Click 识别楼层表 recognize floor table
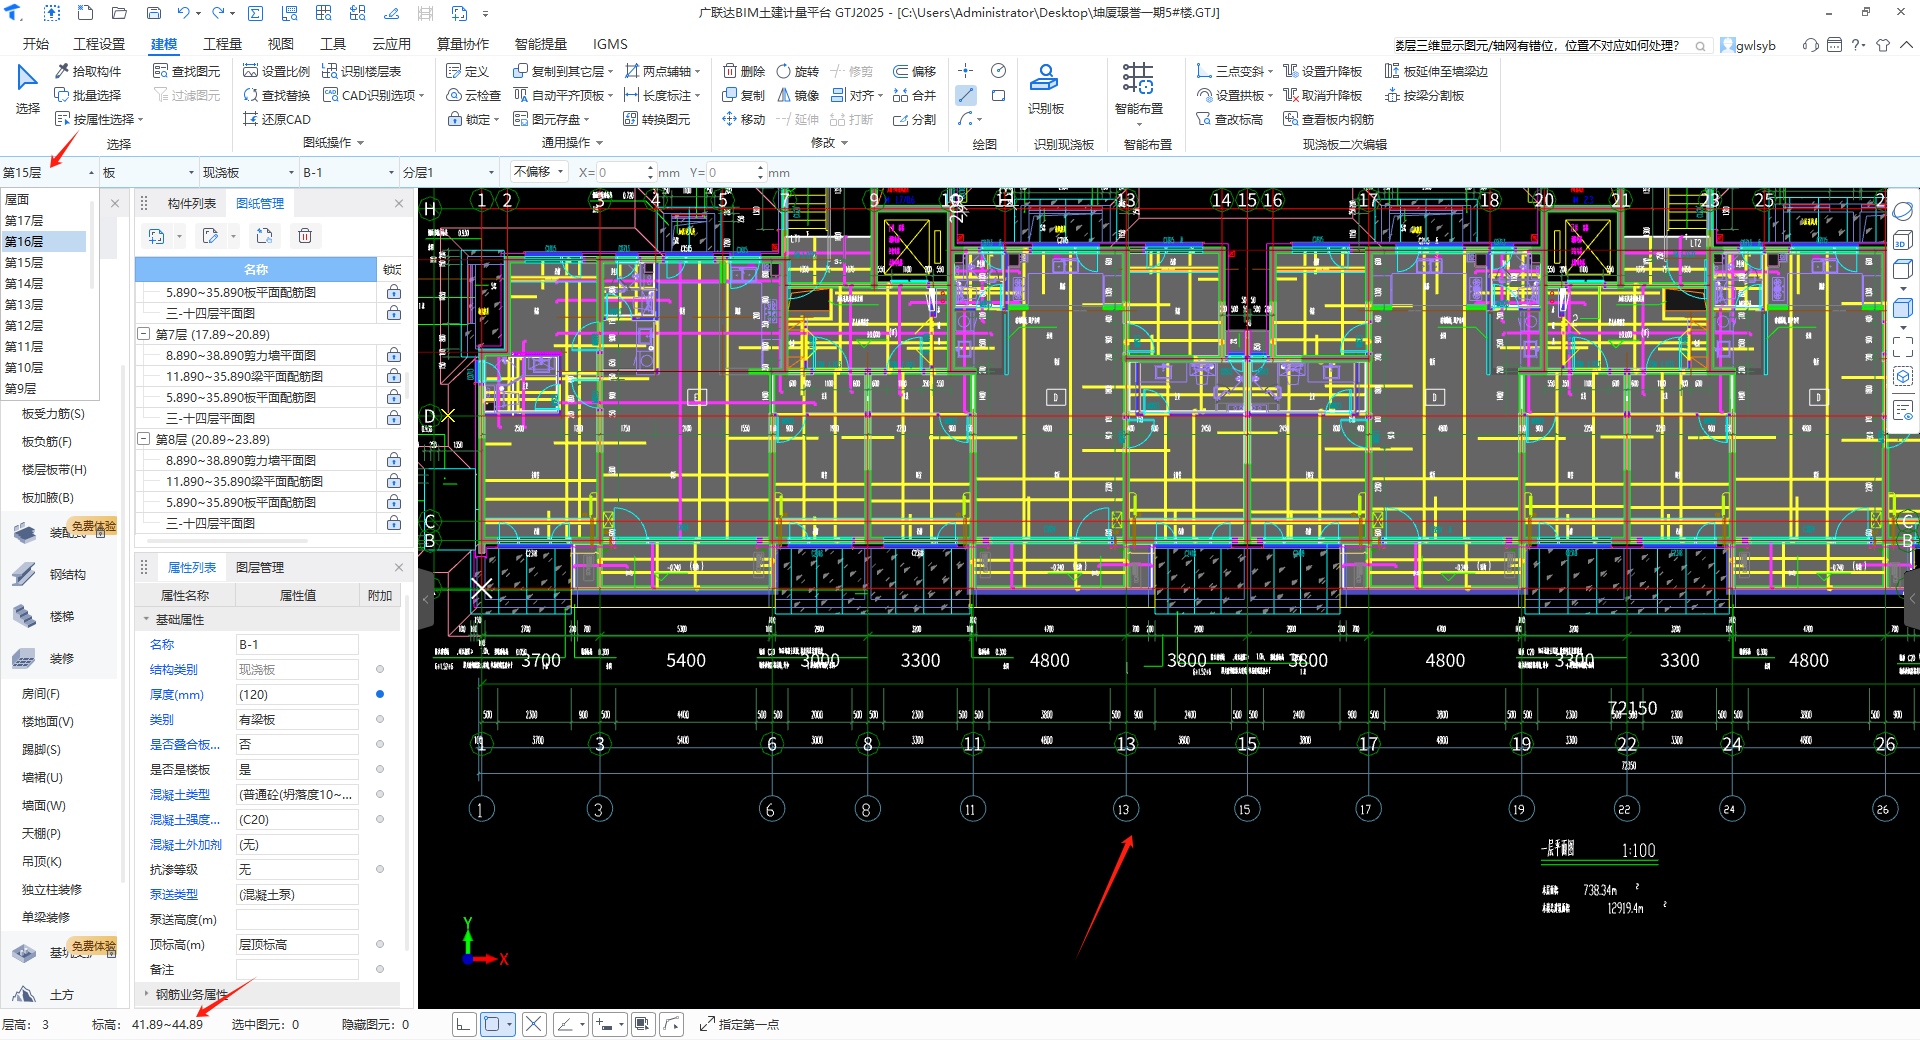Viewport: 1920px width, 1040px height. click(362, 71)
